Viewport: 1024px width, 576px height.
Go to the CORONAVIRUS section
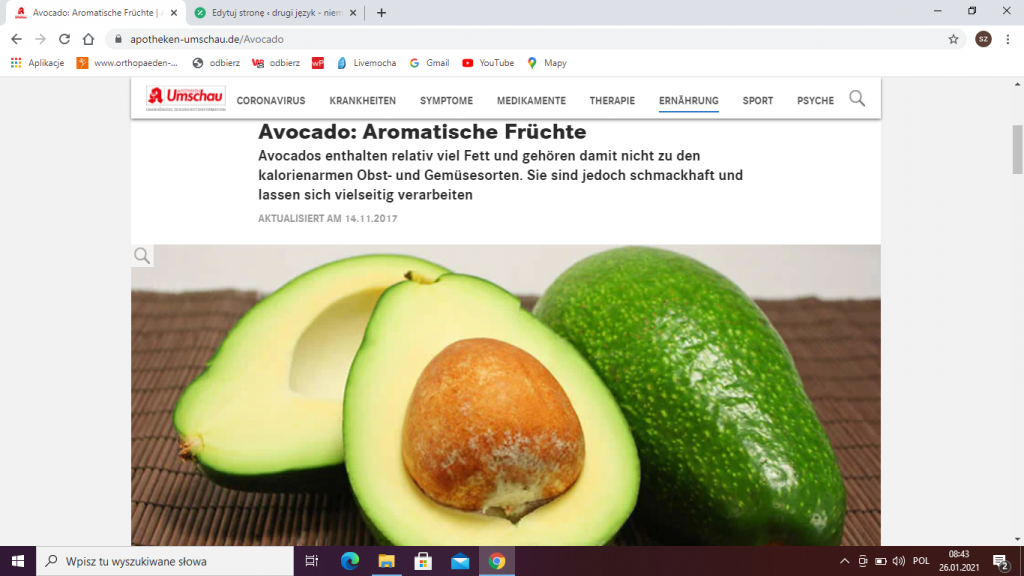pyautogui.click(x=271, y=101)
